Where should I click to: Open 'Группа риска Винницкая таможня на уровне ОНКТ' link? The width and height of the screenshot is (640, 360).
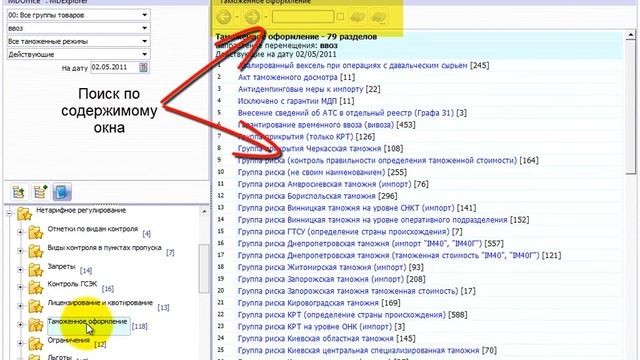coord(346,208)
